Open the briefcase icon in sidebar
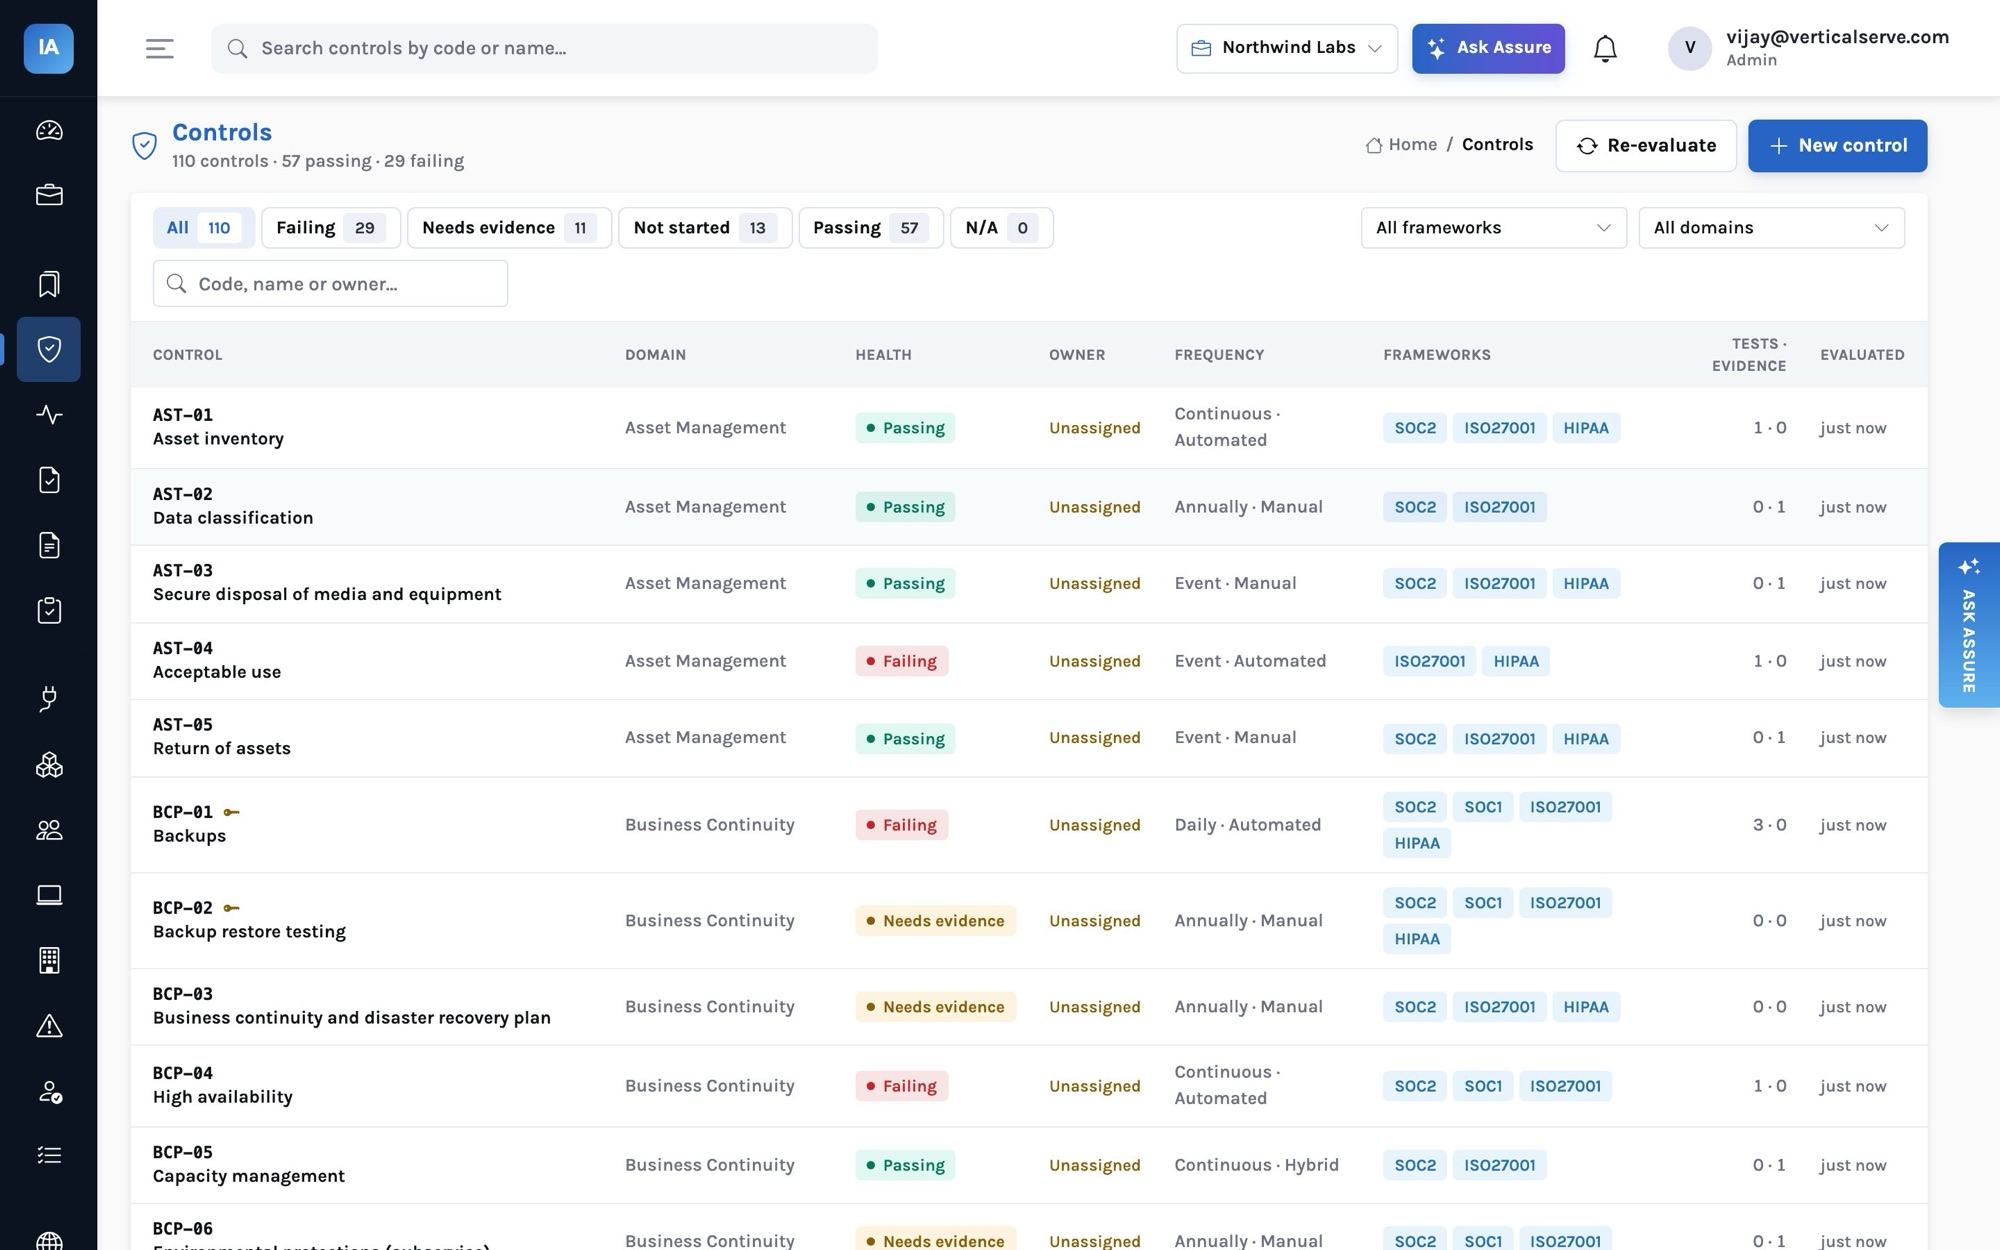This screenshot has height=1250, width=2000. [49, 195]
